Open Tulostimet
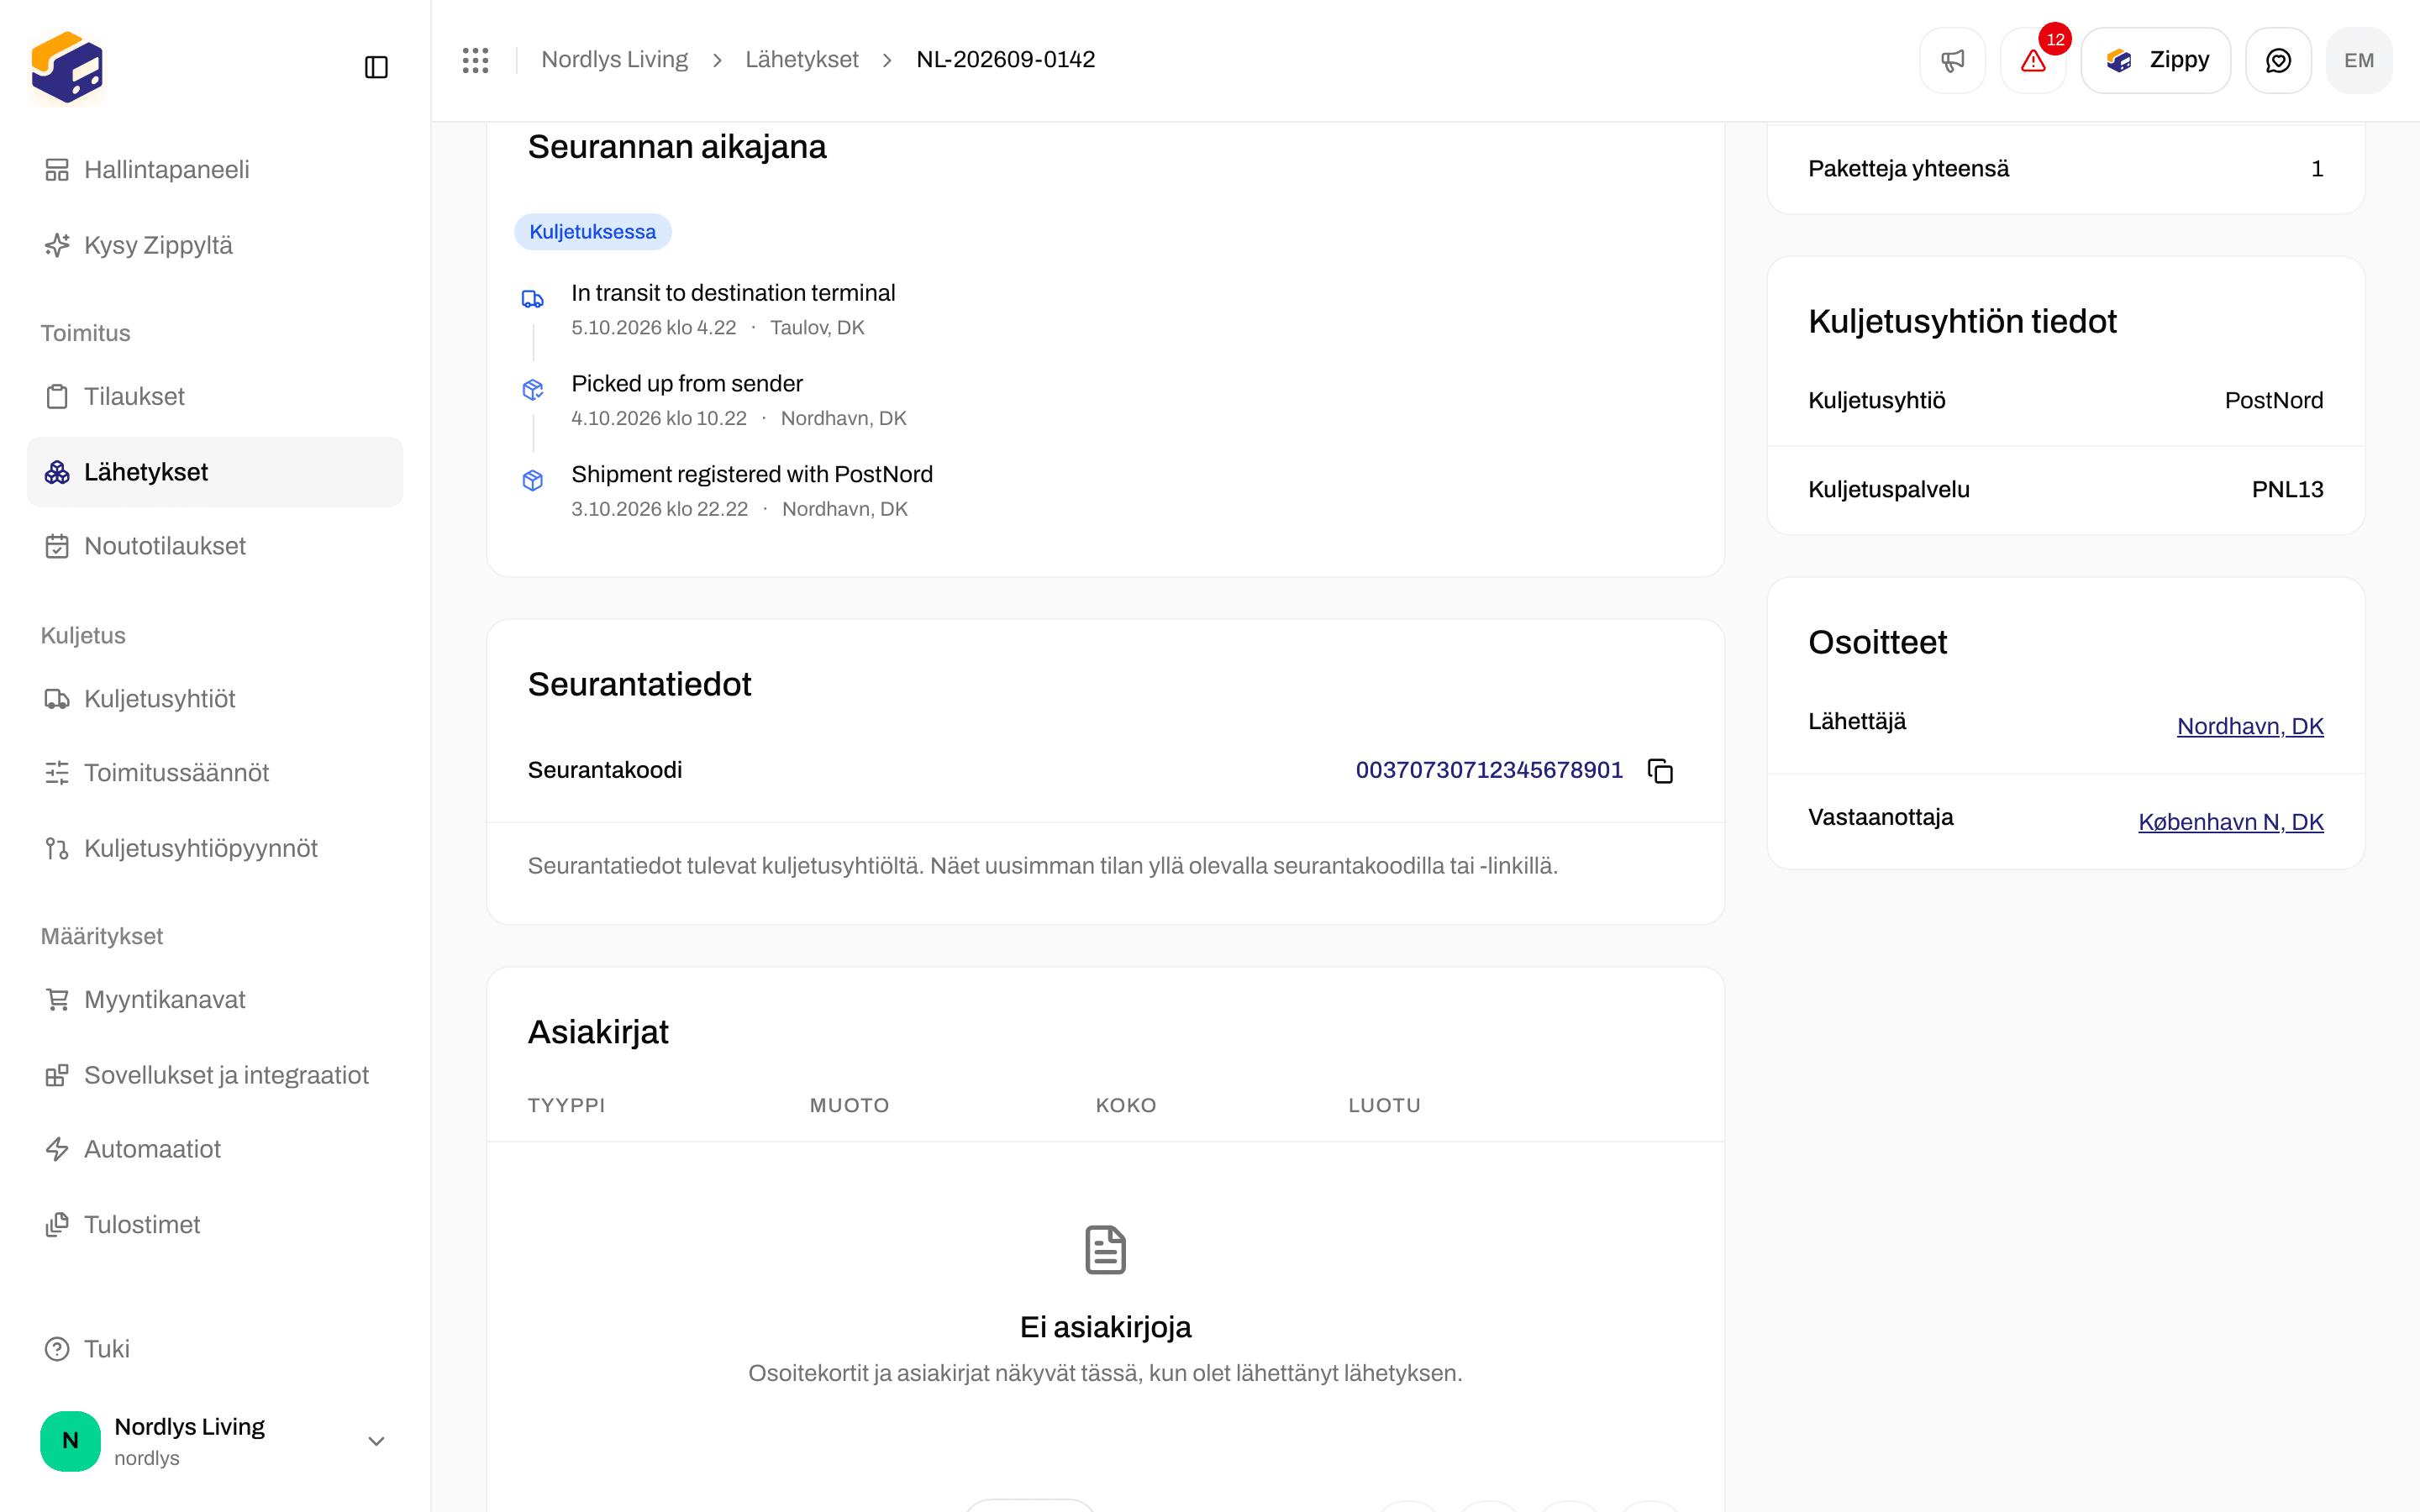 (x=215, y=1224)
